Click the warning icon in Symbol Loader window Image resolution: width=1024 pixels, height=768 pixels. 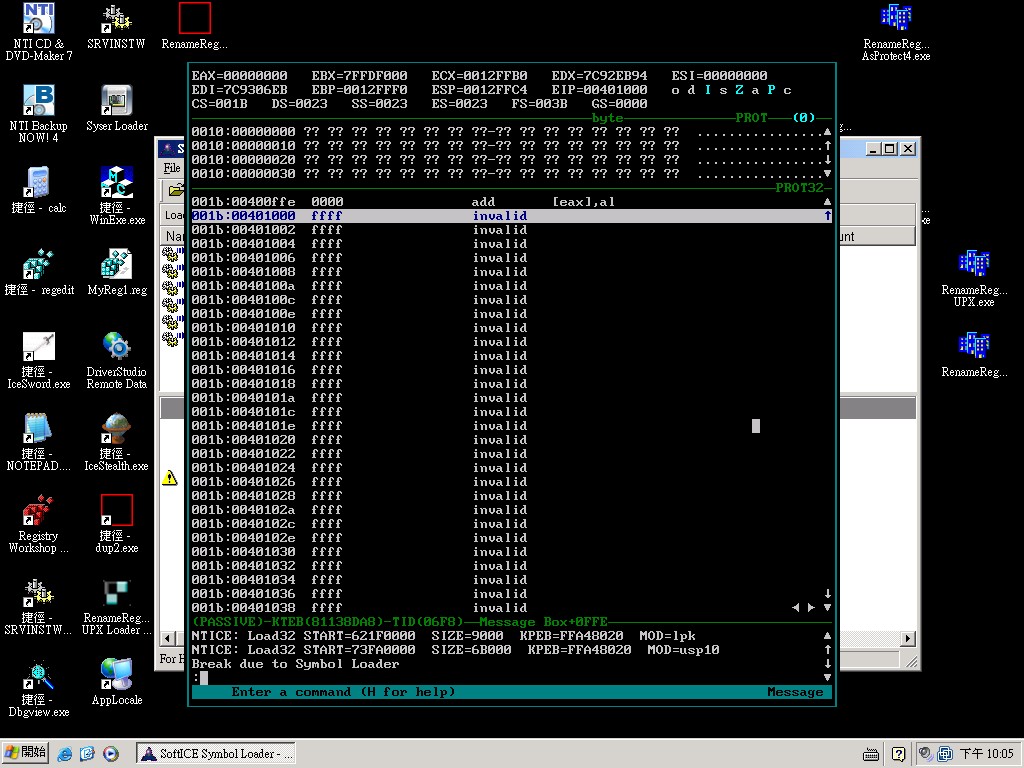[169, 477]
